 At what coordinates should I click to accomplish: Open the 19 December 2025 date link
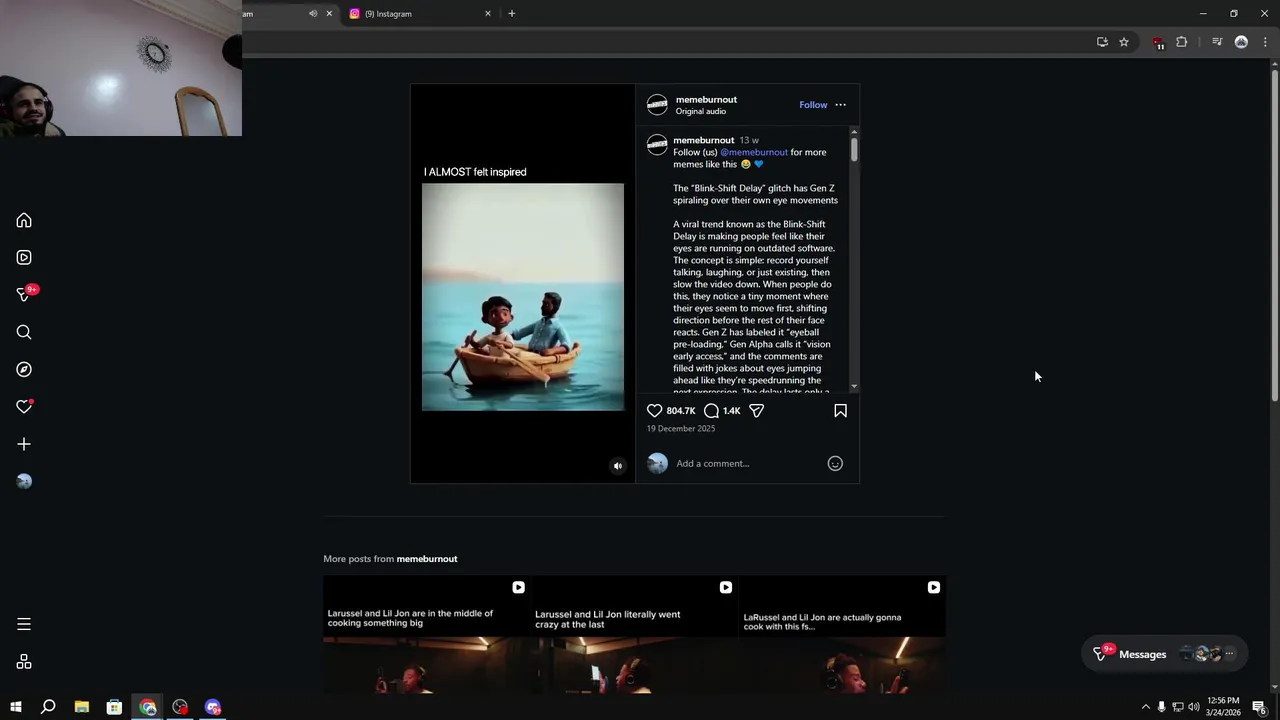pyautogui.click(x=681, y=429)
